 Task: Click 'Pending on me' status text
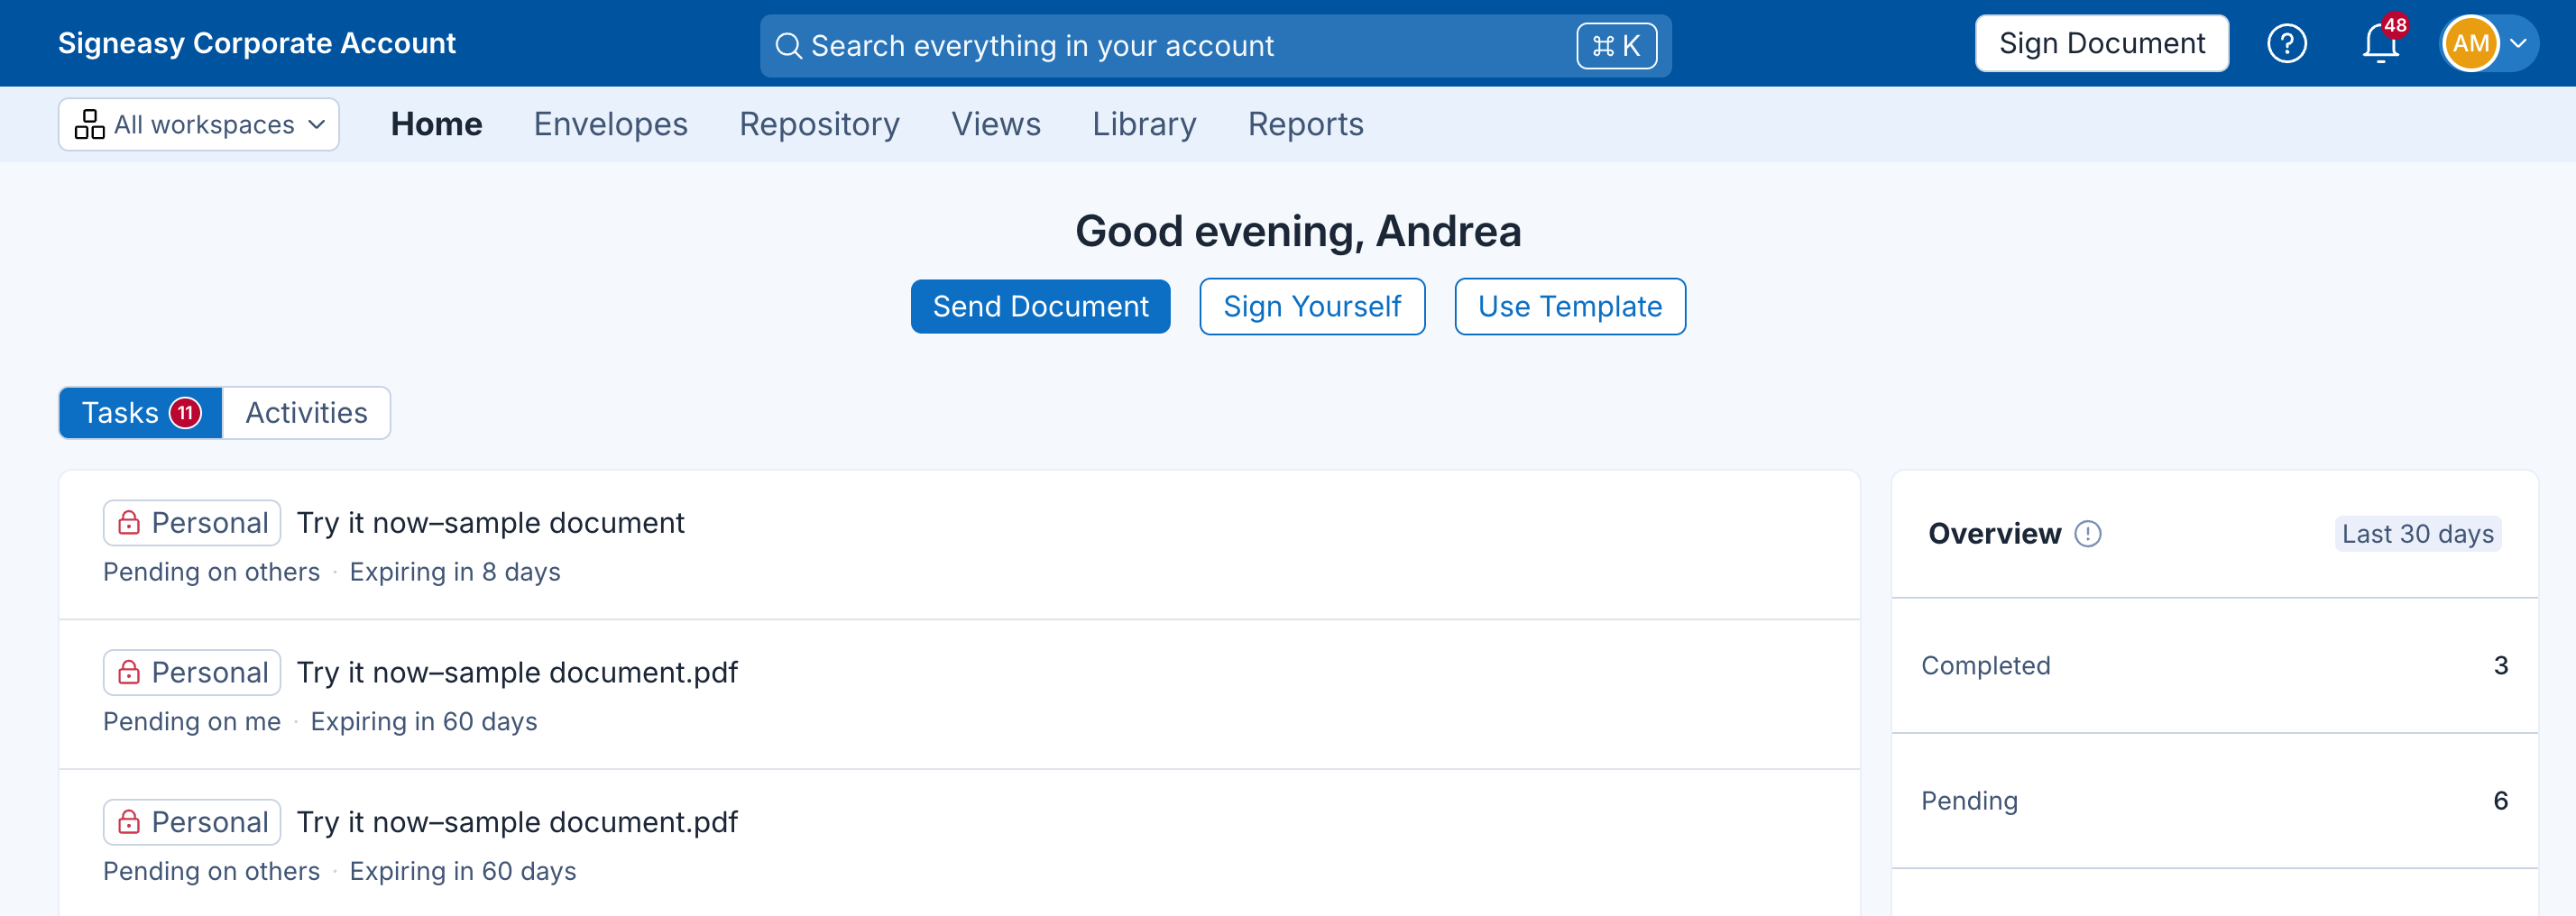point(192,722)
